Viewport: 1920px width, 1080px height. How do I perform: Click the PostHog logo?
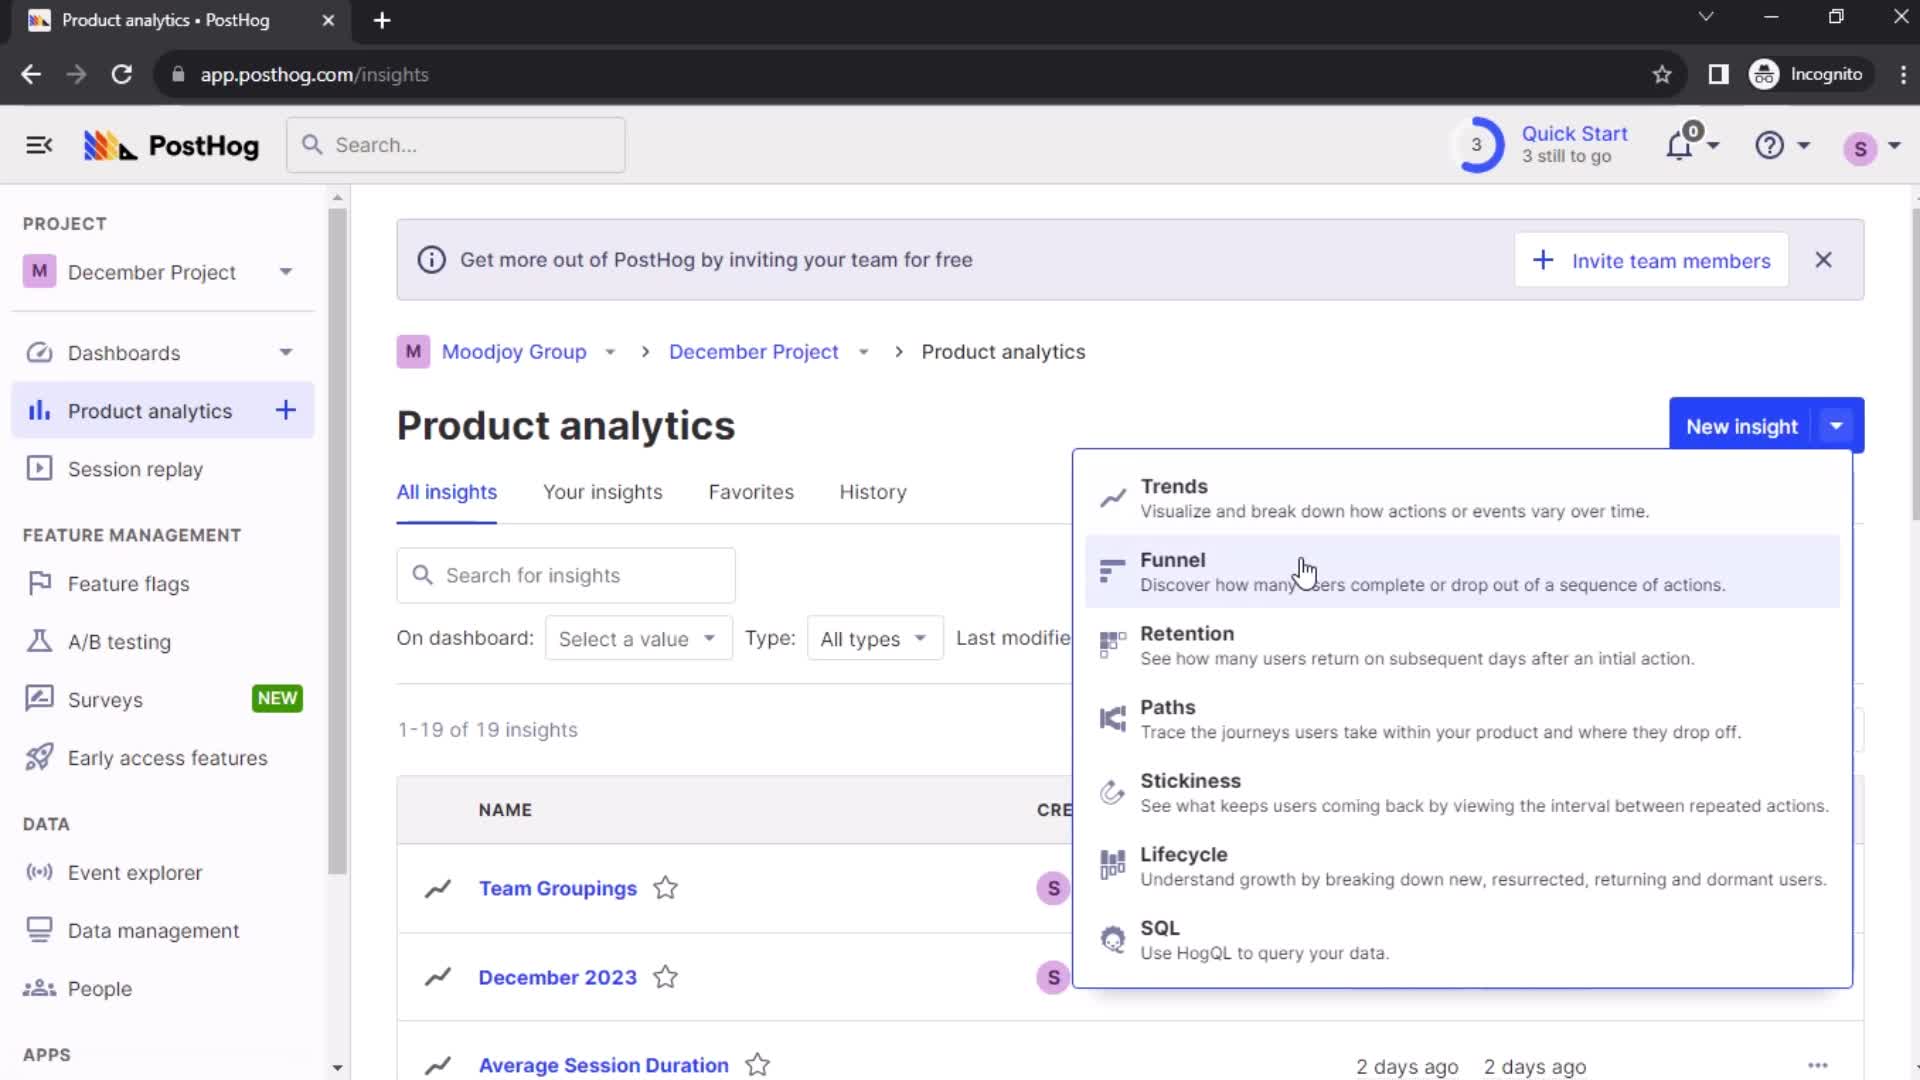[171, 146]
